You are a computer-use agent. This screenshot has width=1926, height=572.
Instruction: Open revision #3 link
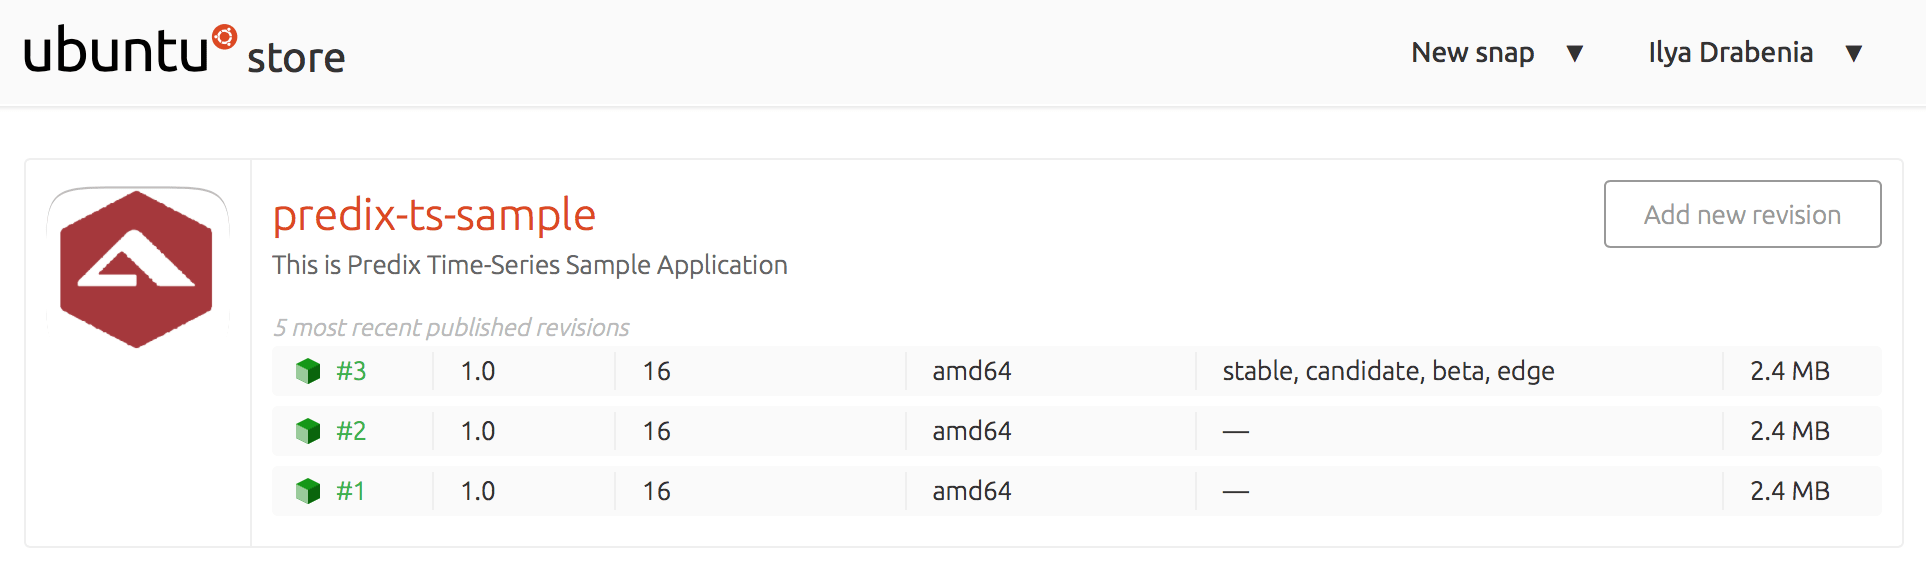[x=351, y=371]
